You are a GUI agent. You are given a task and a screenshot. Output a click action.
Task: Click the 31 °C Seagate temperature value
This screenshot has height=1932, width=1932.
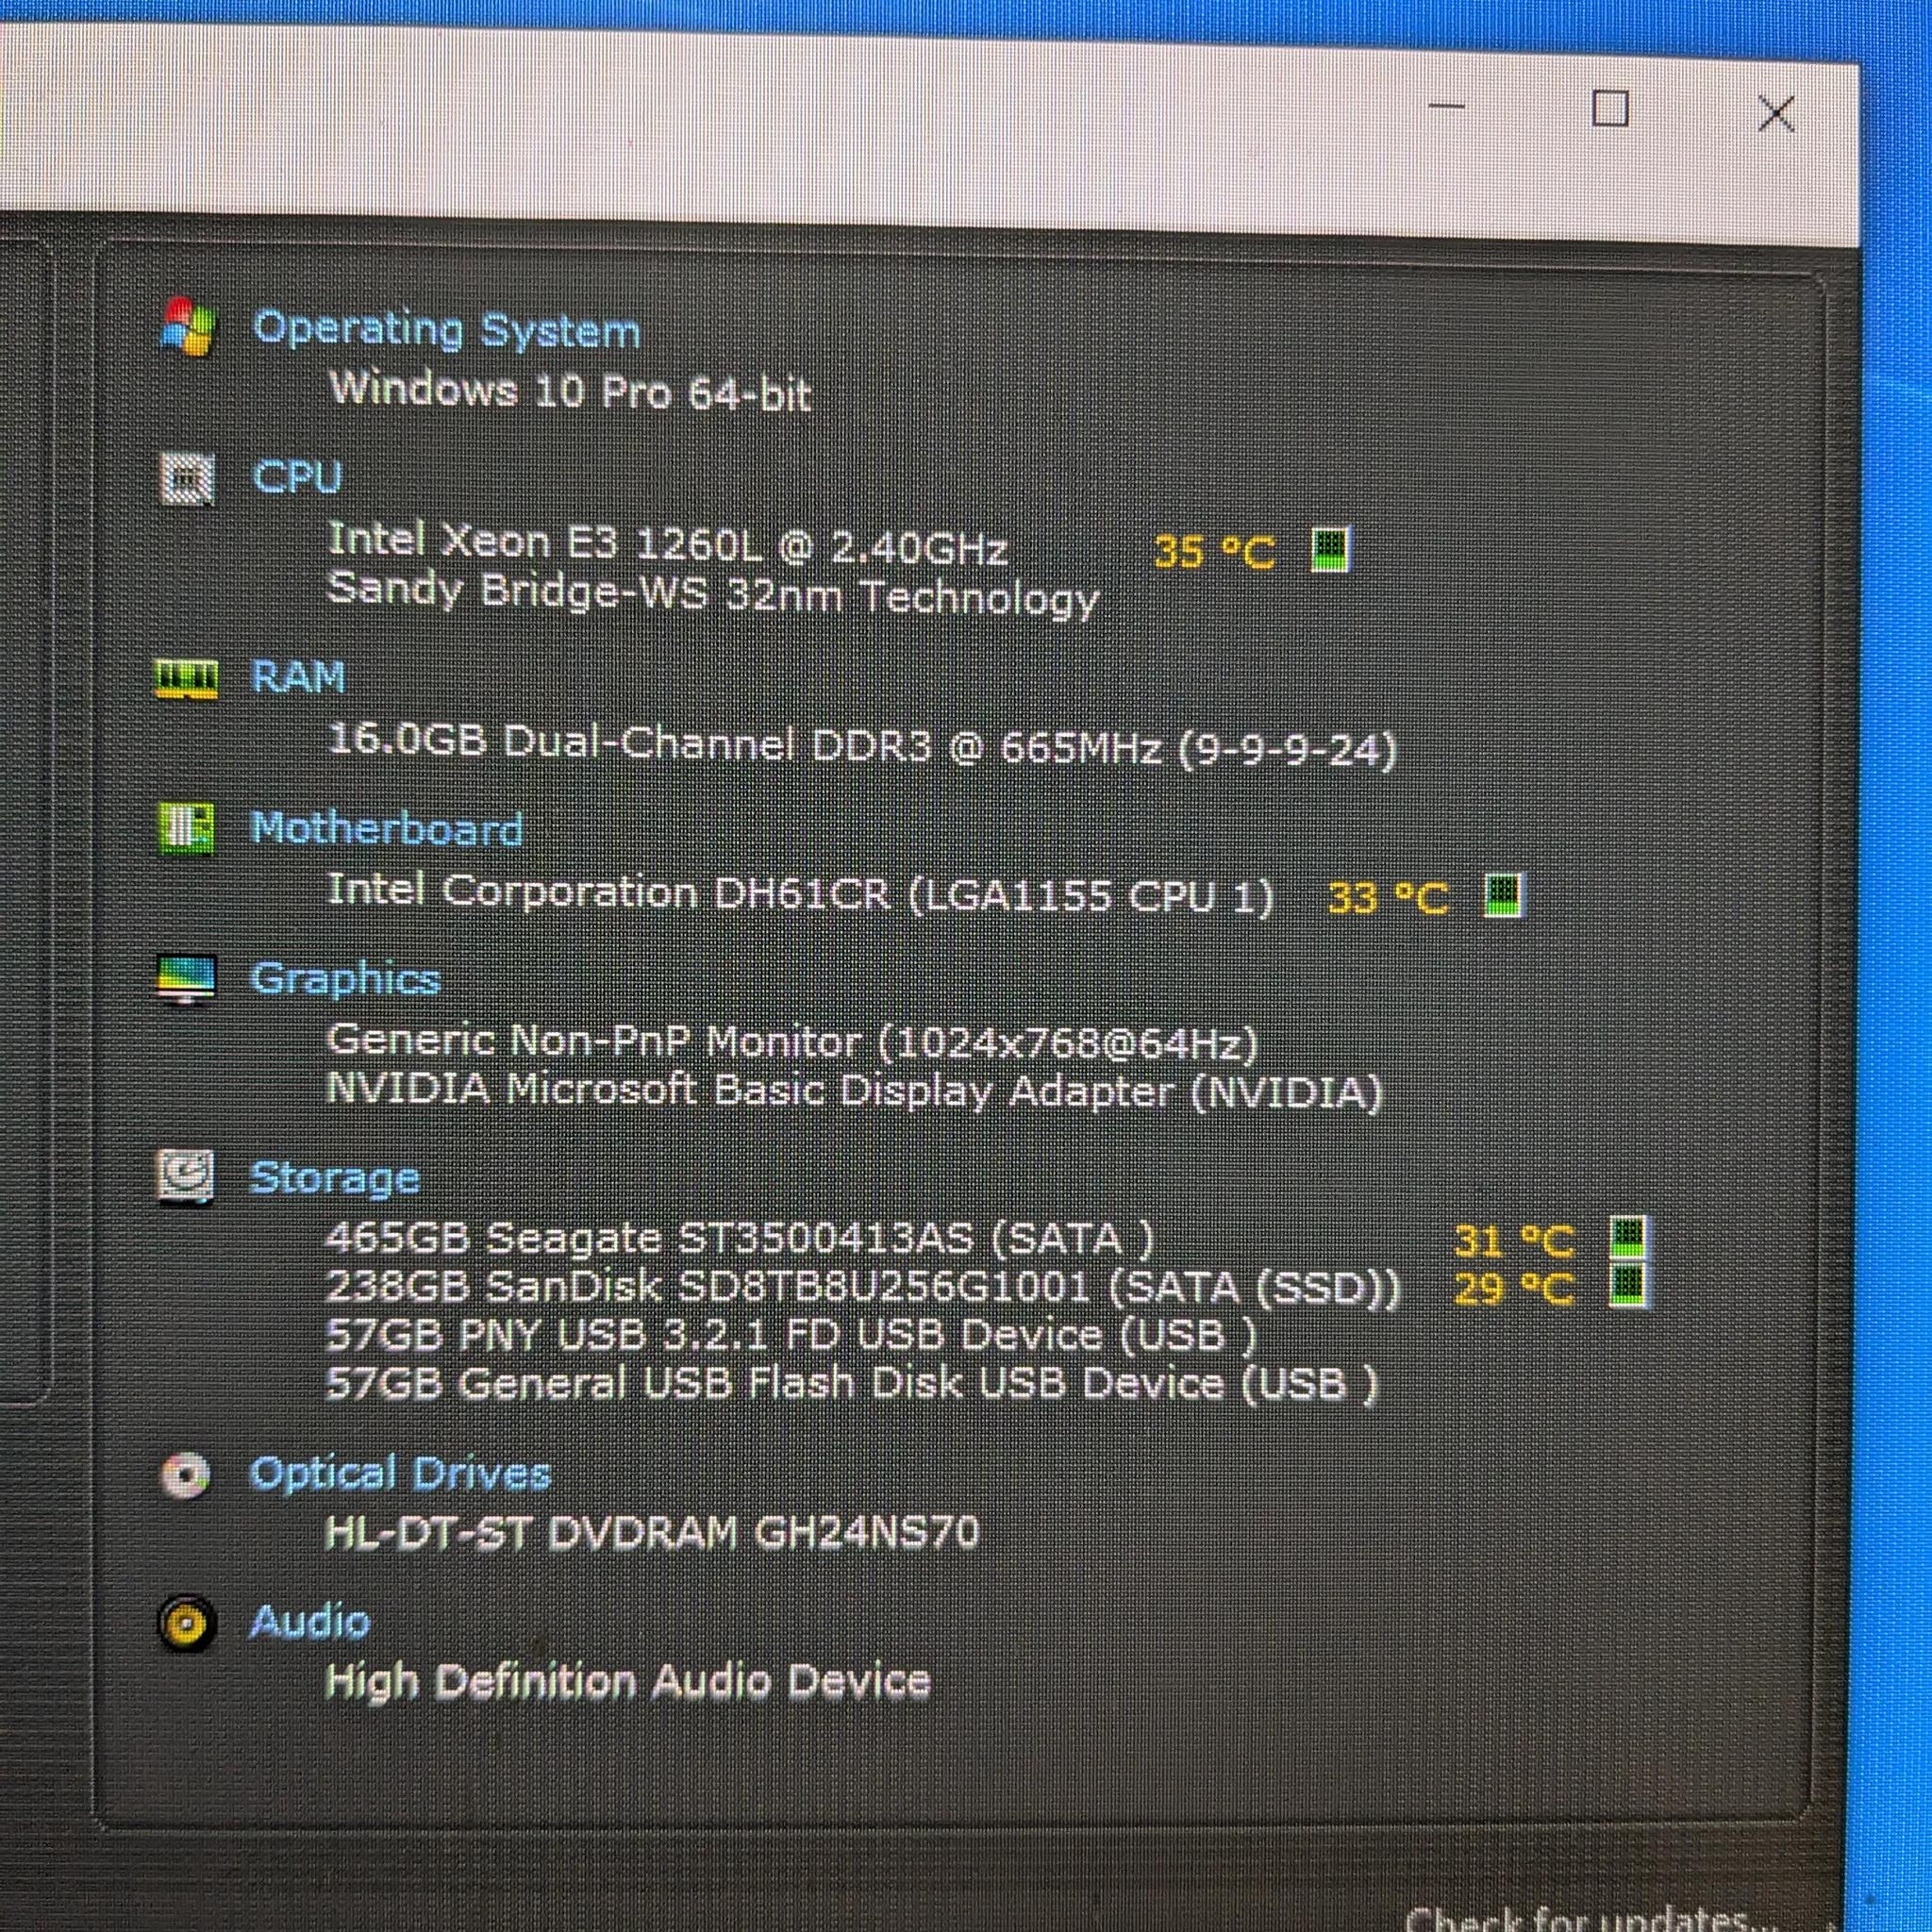pos(1514,1241)
